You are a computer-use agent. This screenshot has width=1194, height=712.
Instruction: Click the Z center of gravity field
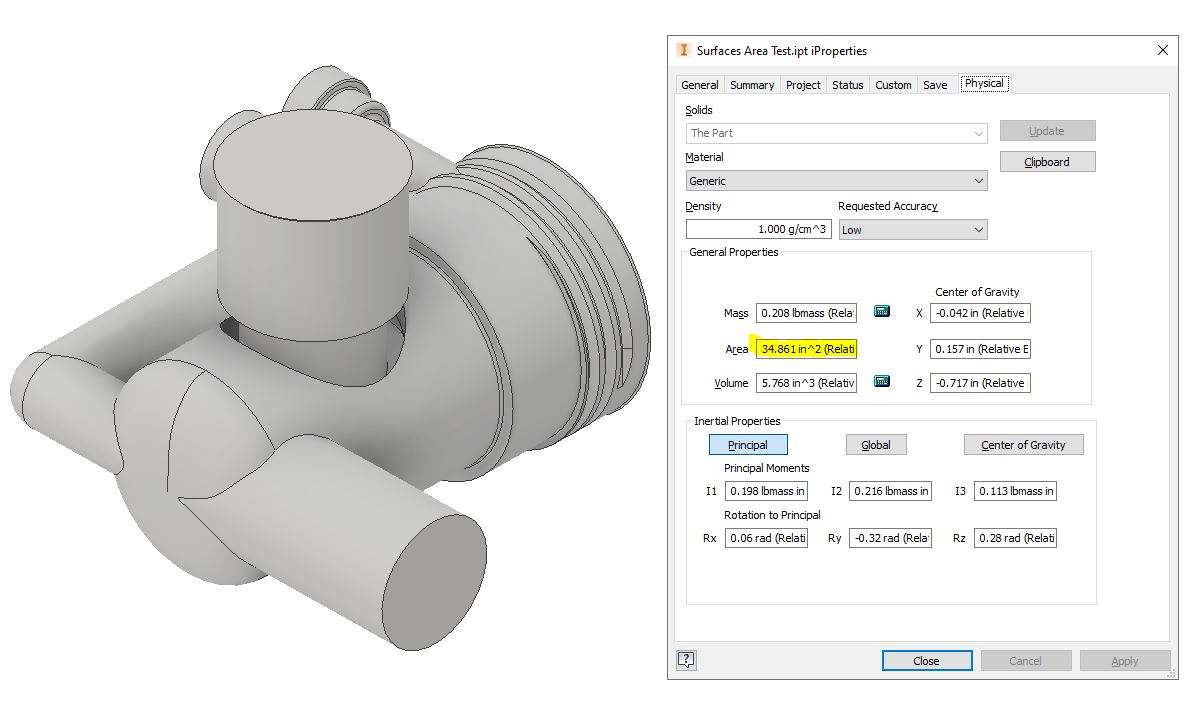pos(980,383)
